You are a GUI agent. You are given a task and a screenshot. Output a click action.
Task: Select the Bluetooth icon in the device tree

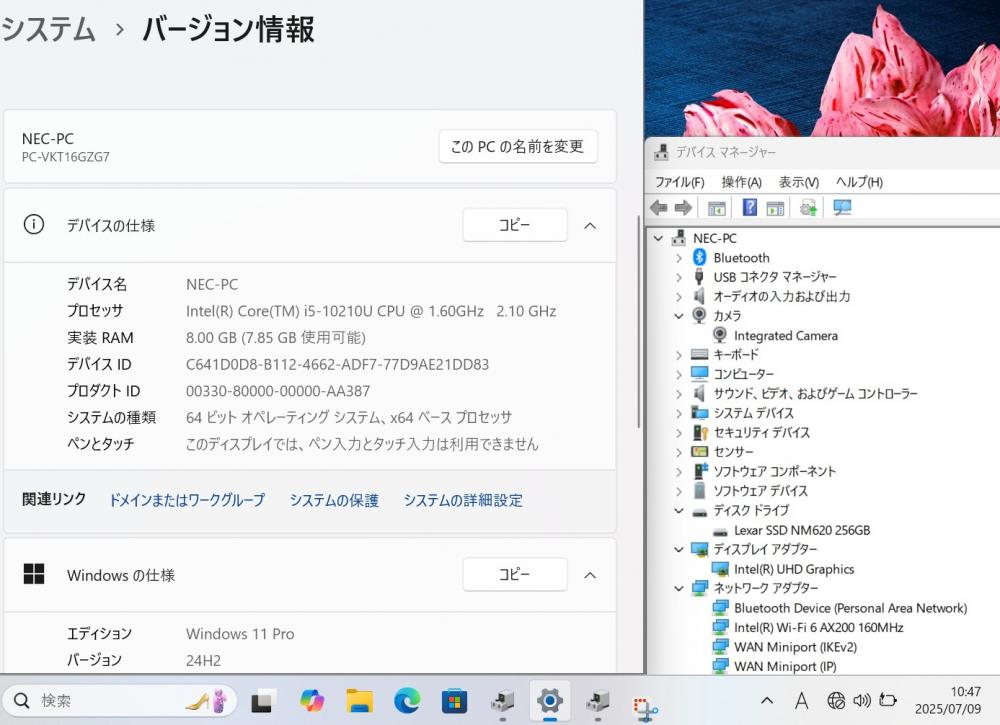tap(700, 258)
